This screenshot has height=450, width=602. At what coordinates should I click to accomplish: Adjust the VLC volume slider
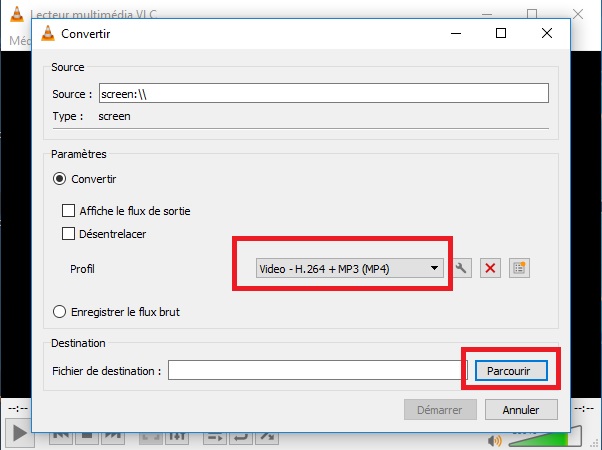click(545, 437)
